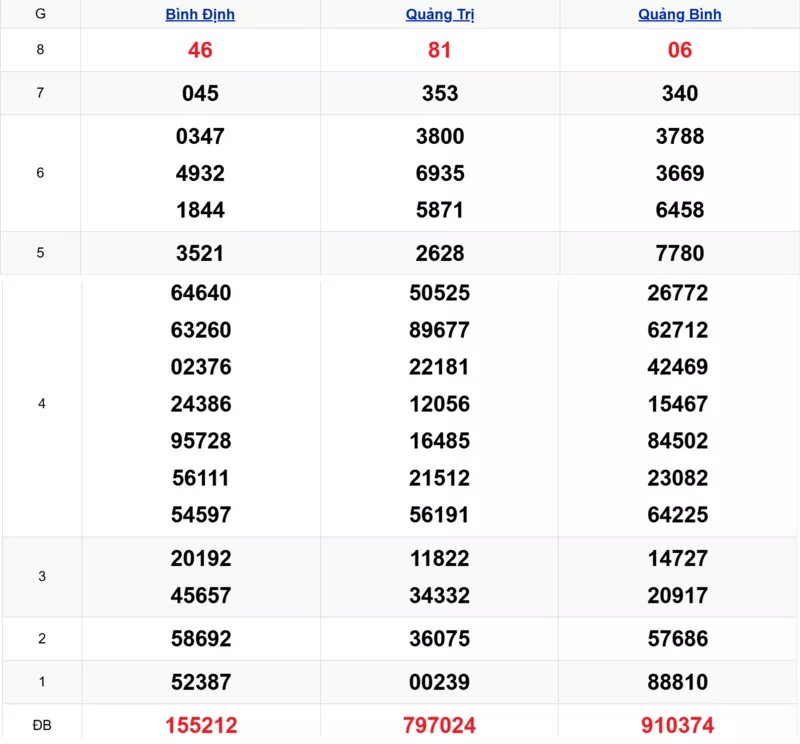
Task: Select the prize-5 number 2628
Action: tap(440, 253)
